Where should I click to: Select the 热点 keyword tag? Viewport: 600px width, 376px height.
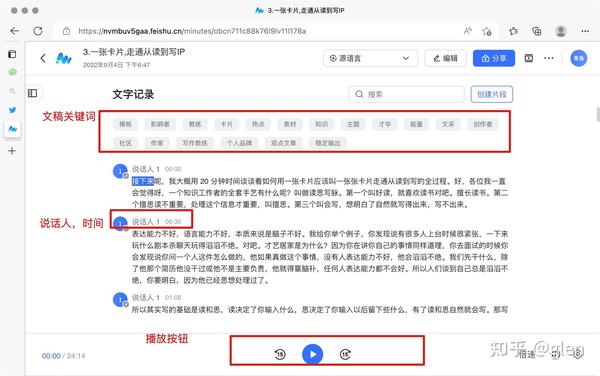pyautogui.click(x=258, y=124)
